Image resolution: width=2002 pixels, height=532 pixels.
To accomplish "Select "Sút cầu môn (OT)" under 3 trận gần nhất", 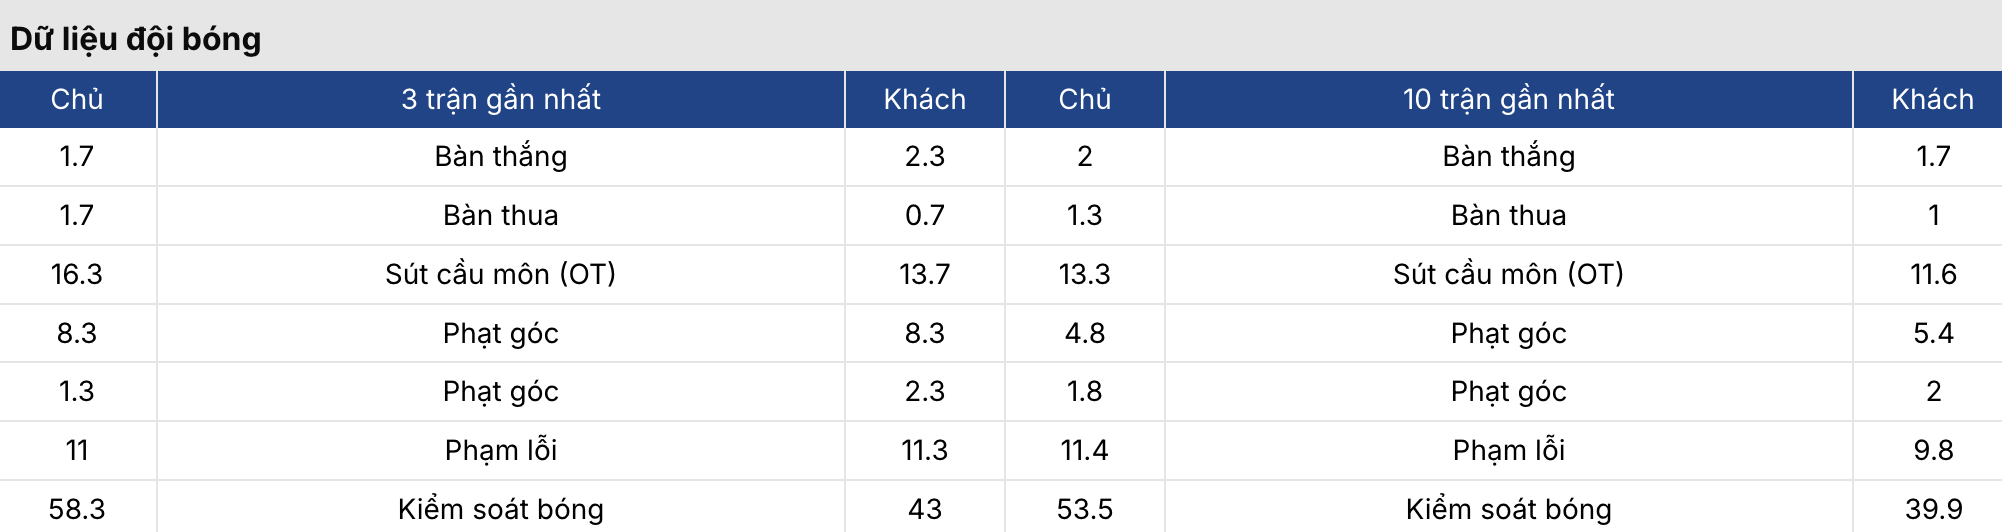I will [501, 274].
